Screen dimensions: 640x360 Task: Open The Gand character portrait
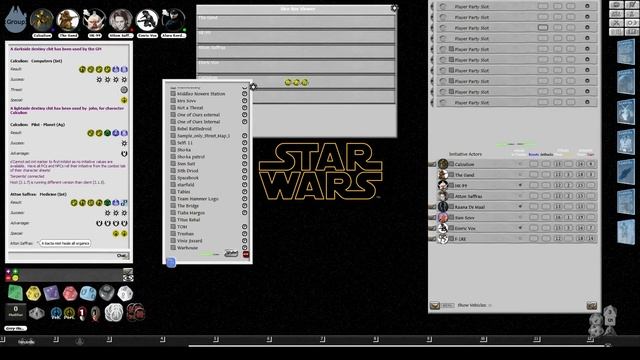pos(68,20)
